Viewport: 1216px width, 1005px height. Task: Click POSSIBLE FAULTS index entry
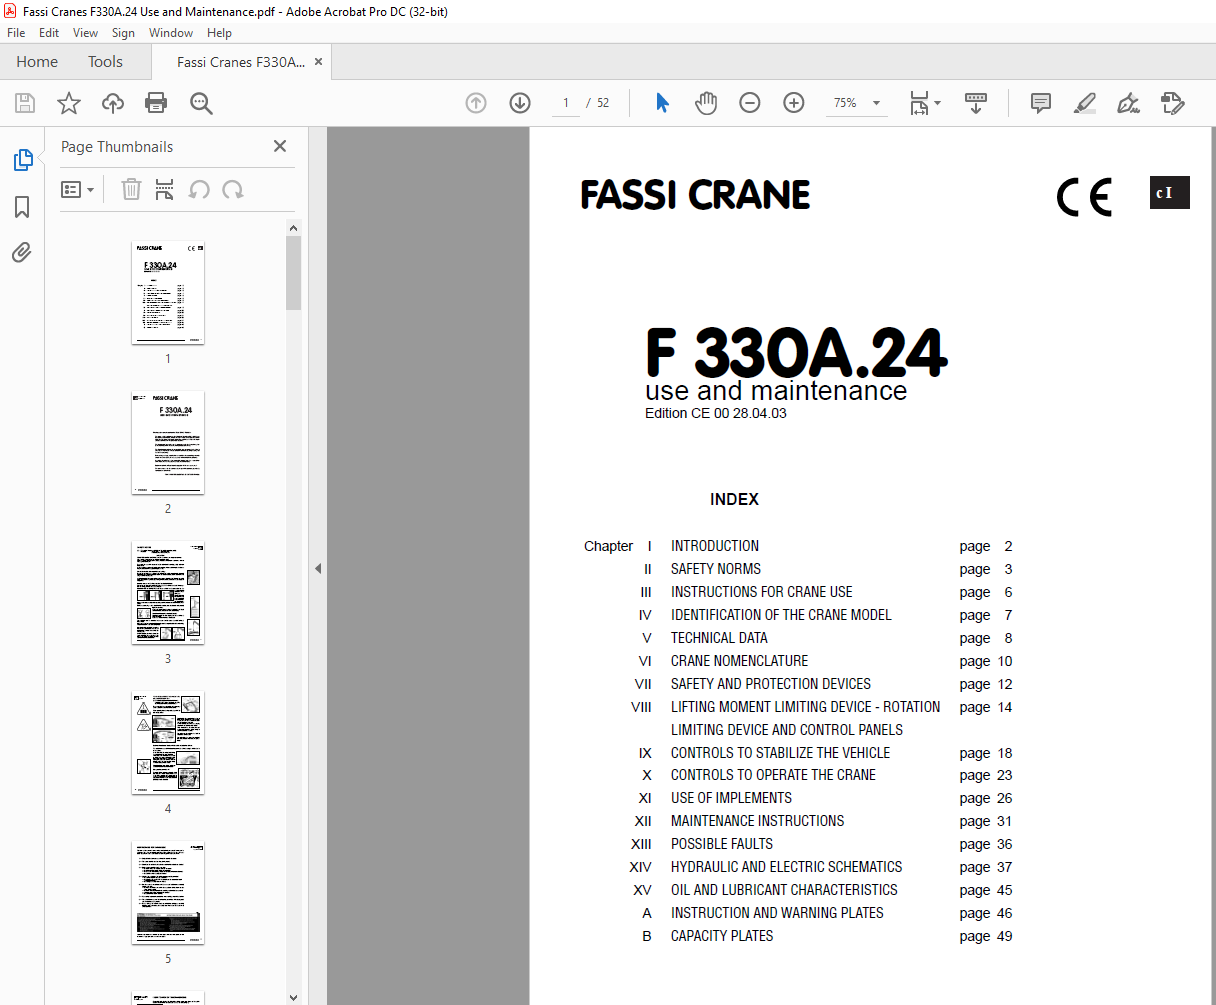tap(722, 844)
